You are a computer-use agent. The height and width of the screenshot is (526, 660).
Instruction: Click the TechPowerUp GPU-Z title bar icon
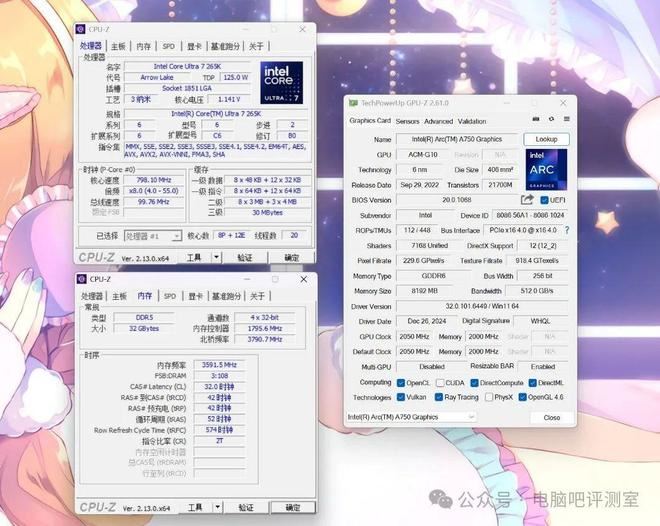click(x=353, y=103)
